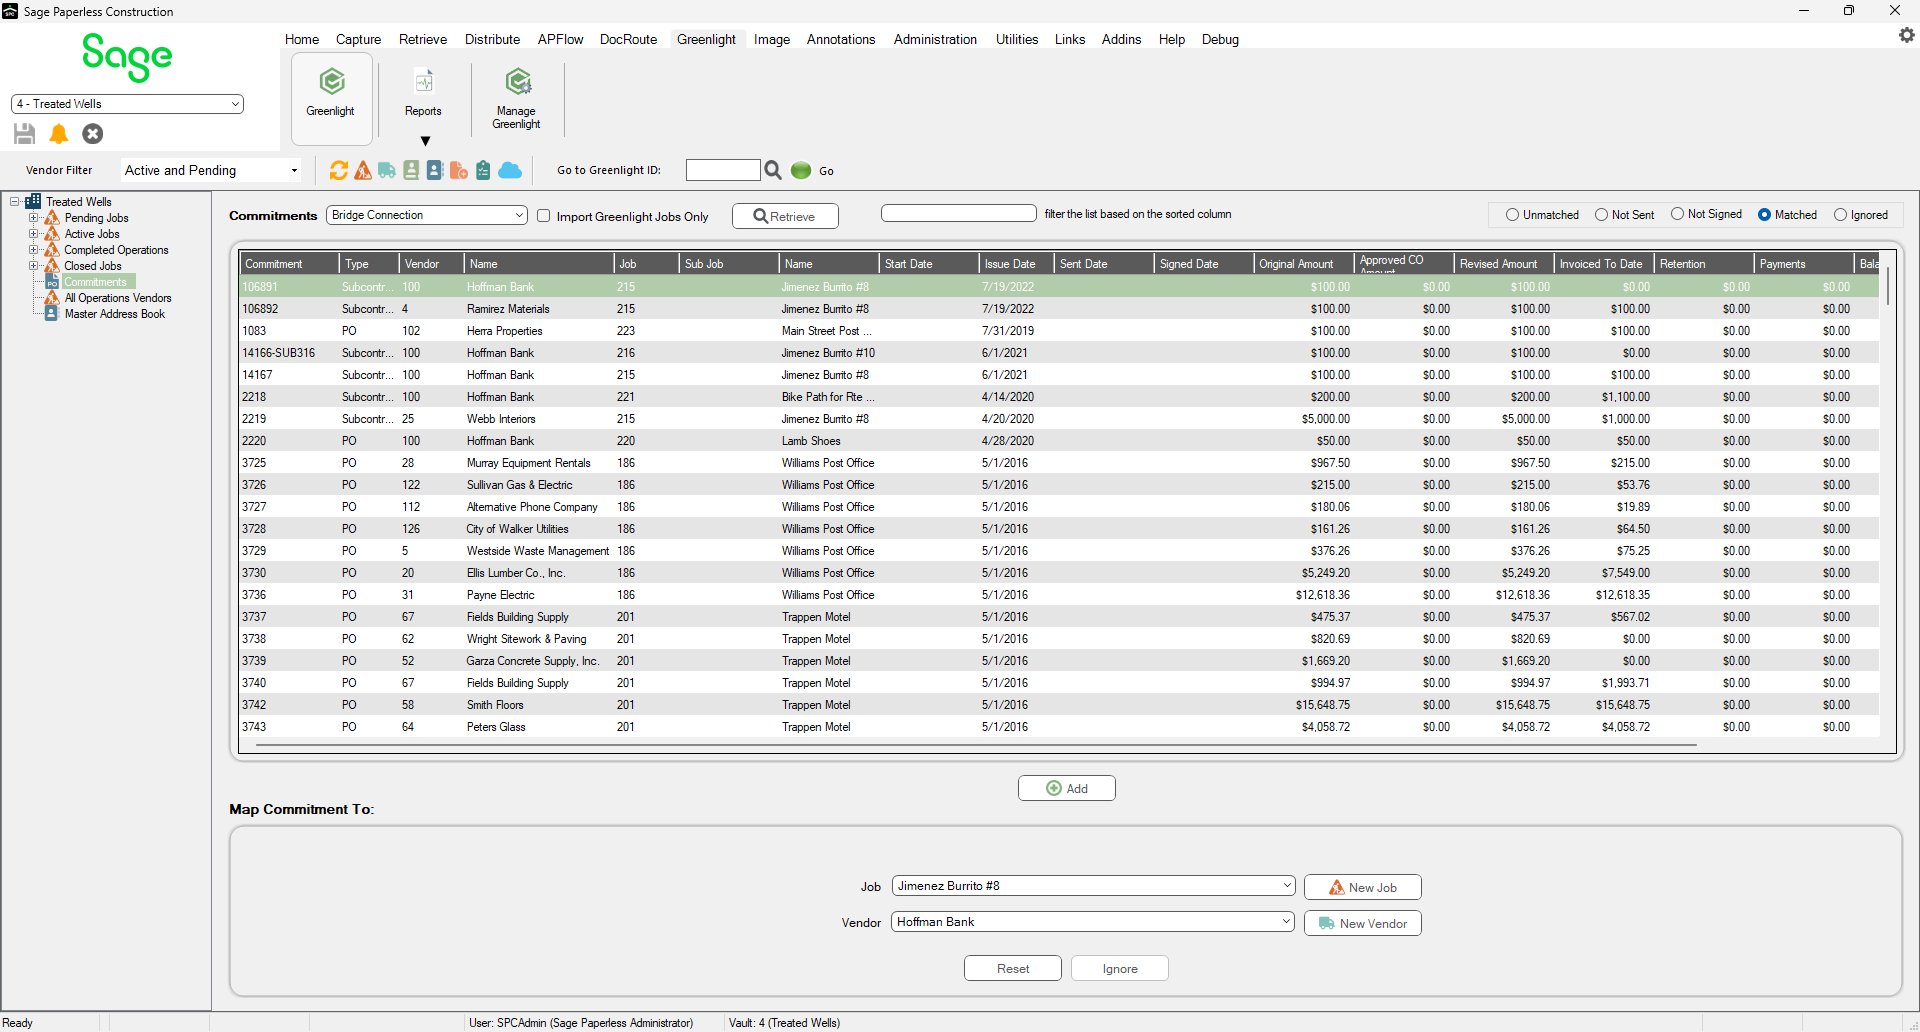Open the Job dropdown Jimenez Burrito #8
Image resolution: width=1920 pixels, height=1032 pixels.
(1093, 886)
